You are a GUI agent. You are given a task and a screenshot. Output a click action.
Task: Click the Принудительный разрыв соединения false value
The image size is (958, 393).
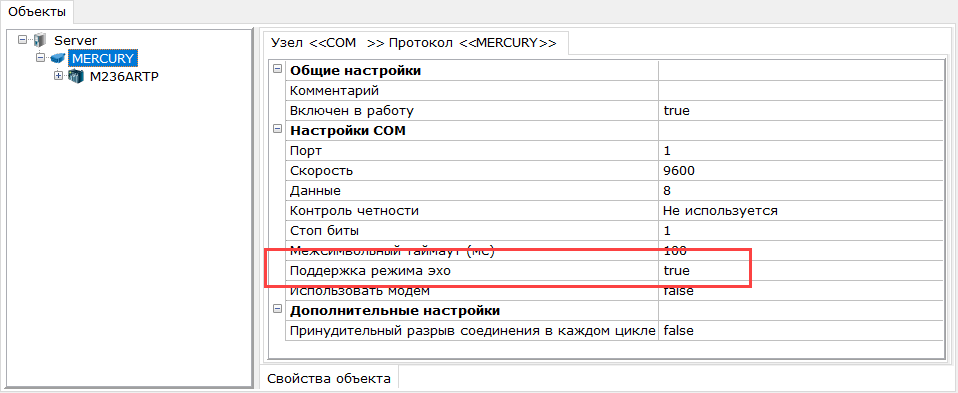point(801,331)
